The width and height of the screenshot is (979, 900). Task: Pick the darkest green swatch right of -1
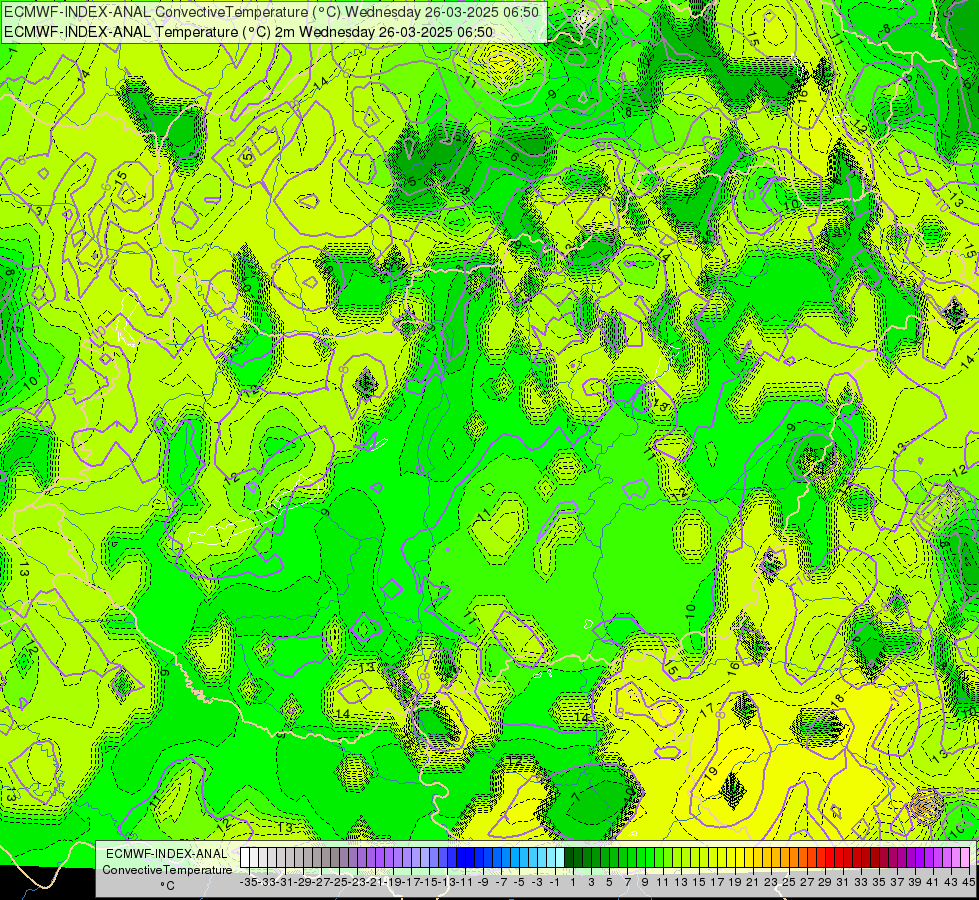[x=569, y=858]
